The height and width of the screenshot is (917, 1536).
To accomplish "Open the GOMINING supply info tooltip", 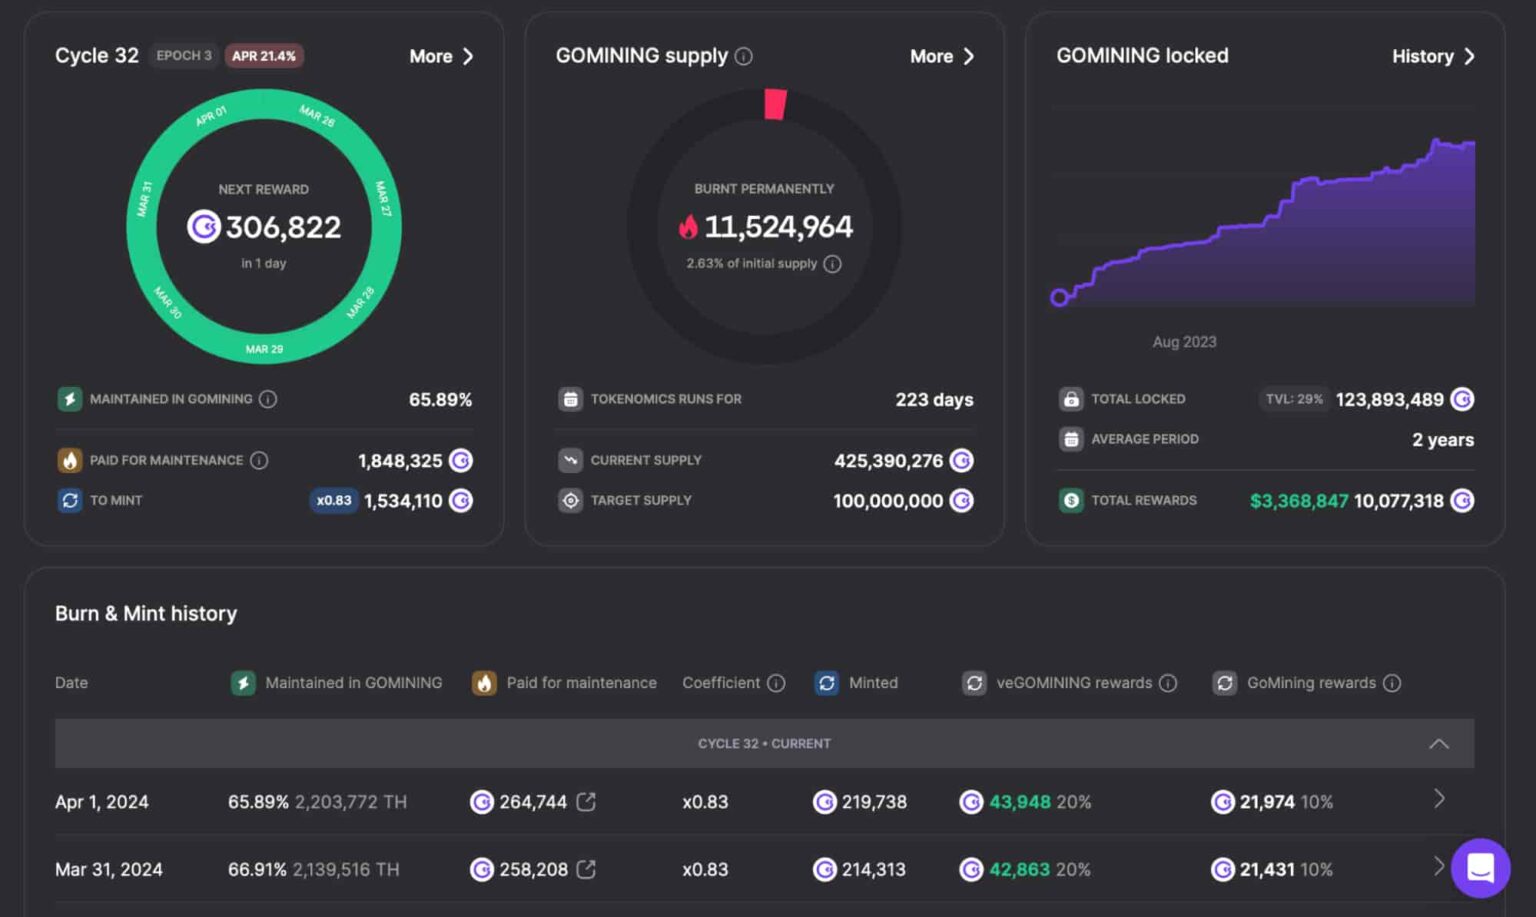I will [742, 56].
